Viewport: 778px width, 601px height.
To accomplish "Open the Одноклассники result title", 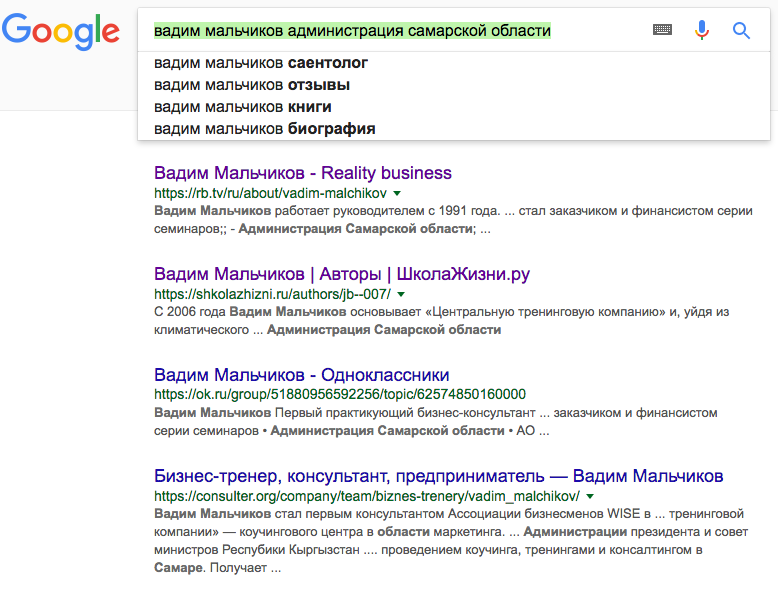I will [302, 375].
